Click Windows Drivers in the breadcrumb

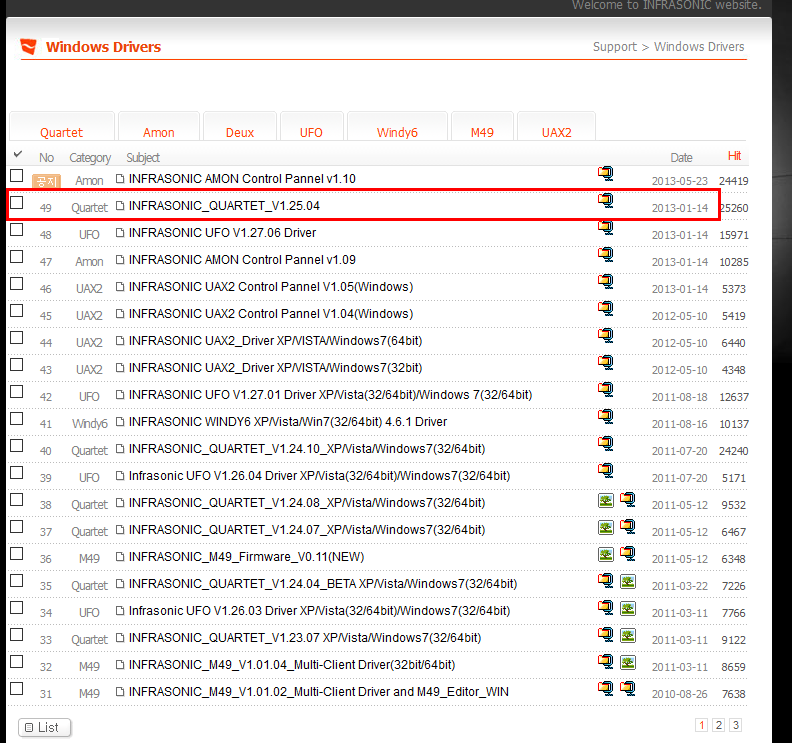(699, 46)
